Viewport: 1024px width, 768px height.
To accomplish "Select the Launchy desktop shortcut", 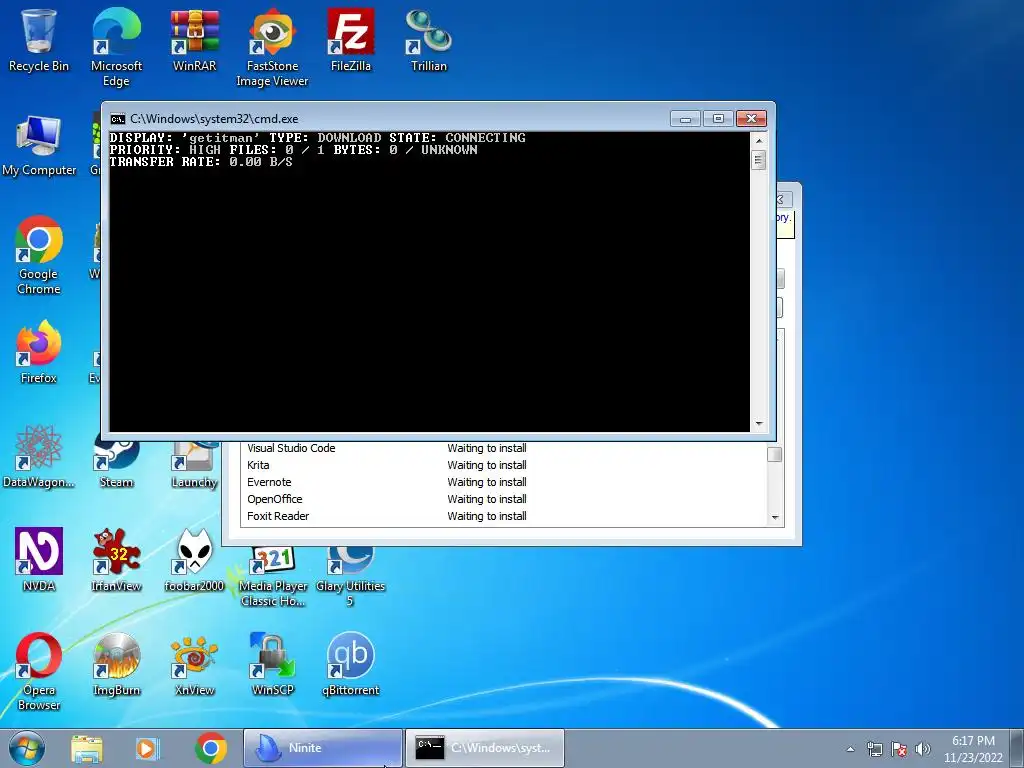I will click(195, 464).
